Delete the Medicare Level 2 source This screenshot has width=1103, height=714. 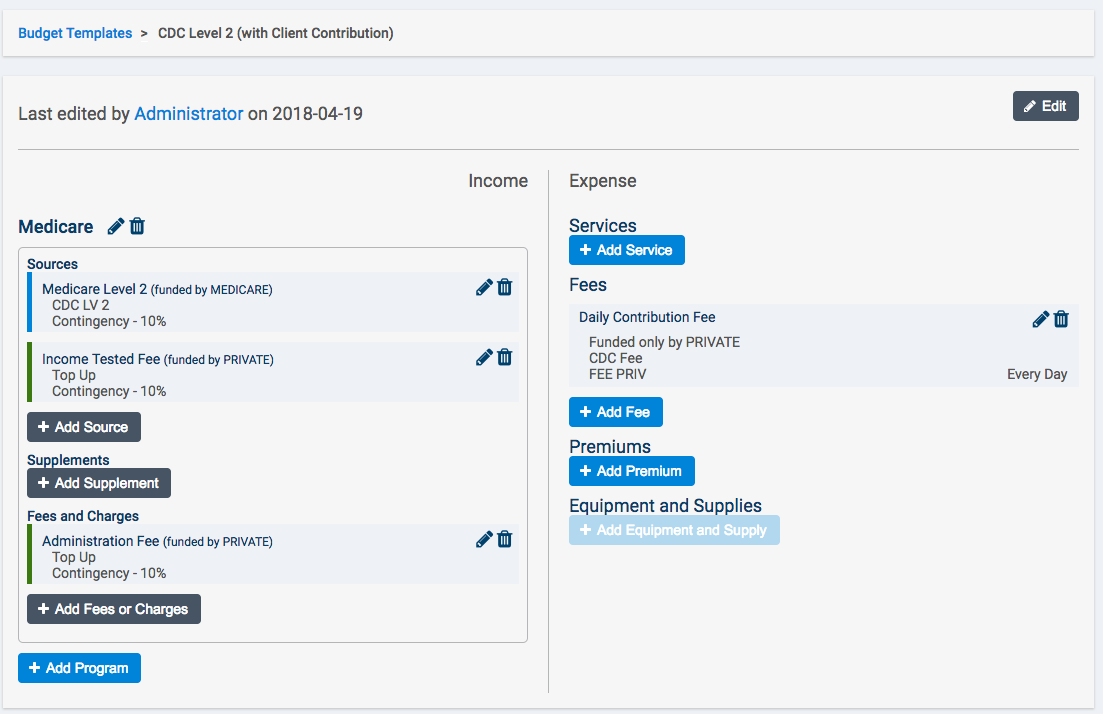(505, 288)
